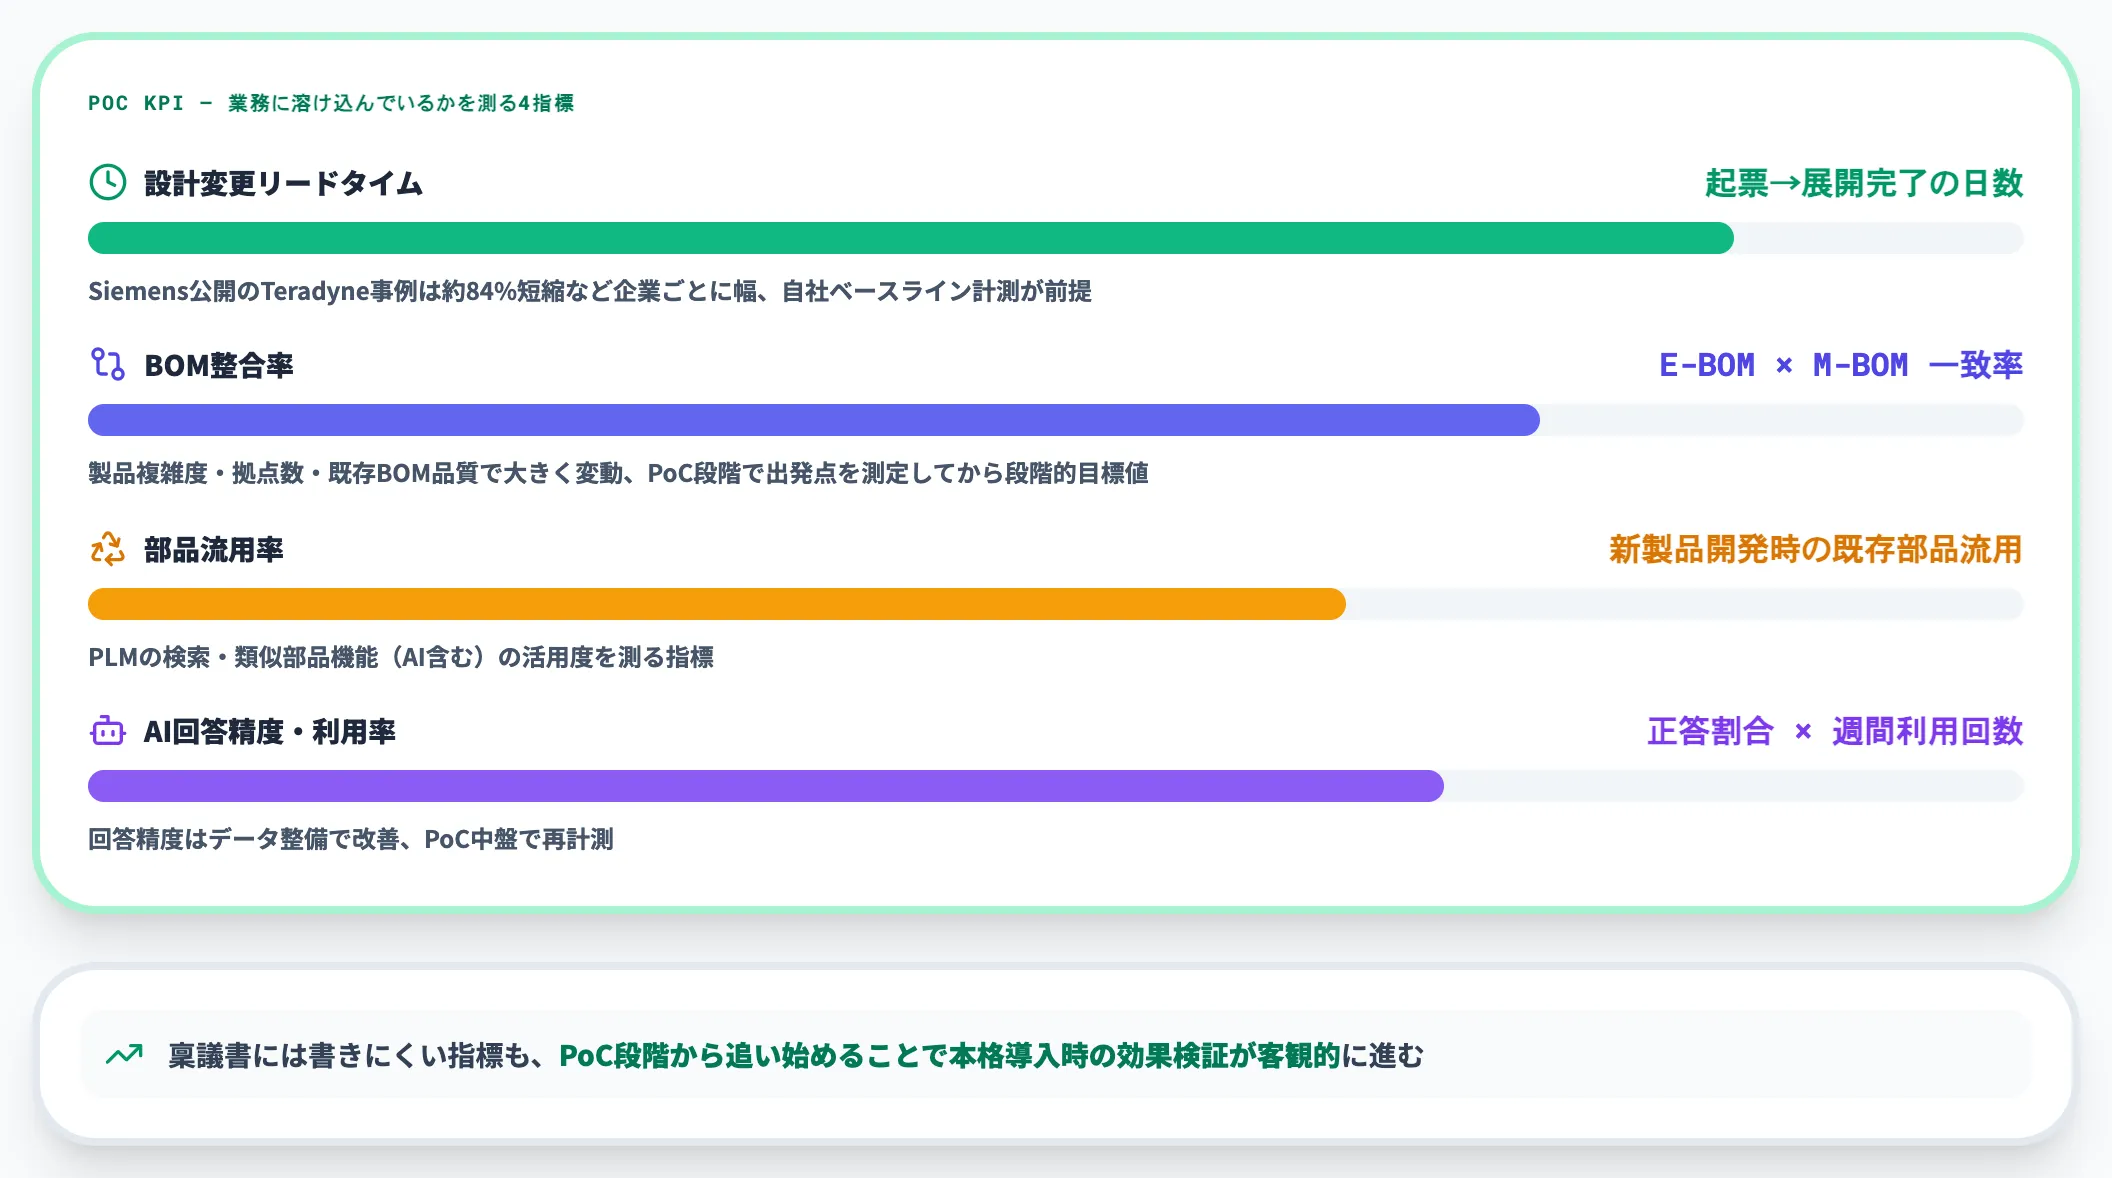Click the footer sentence starting 稟議書には書きにくい指標も

(x=796, y=1056)
